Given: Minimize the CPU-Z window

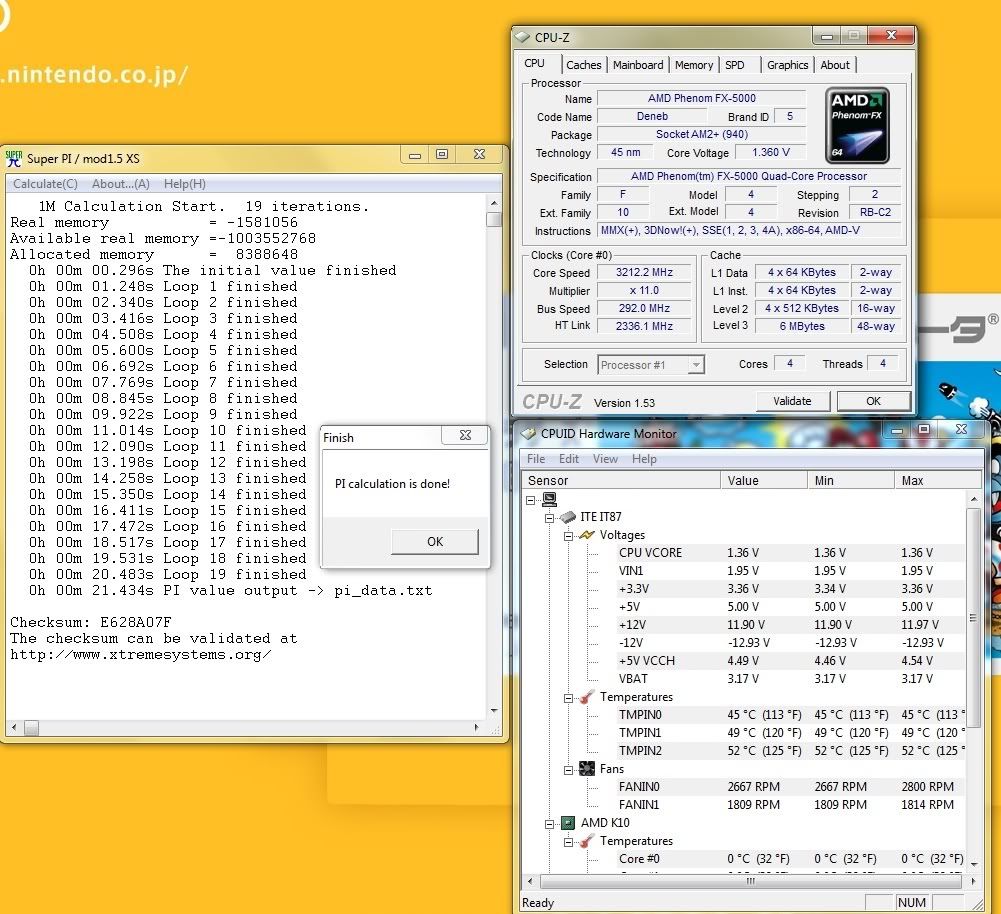Looking at the screenshot, I should pos(827,36).
